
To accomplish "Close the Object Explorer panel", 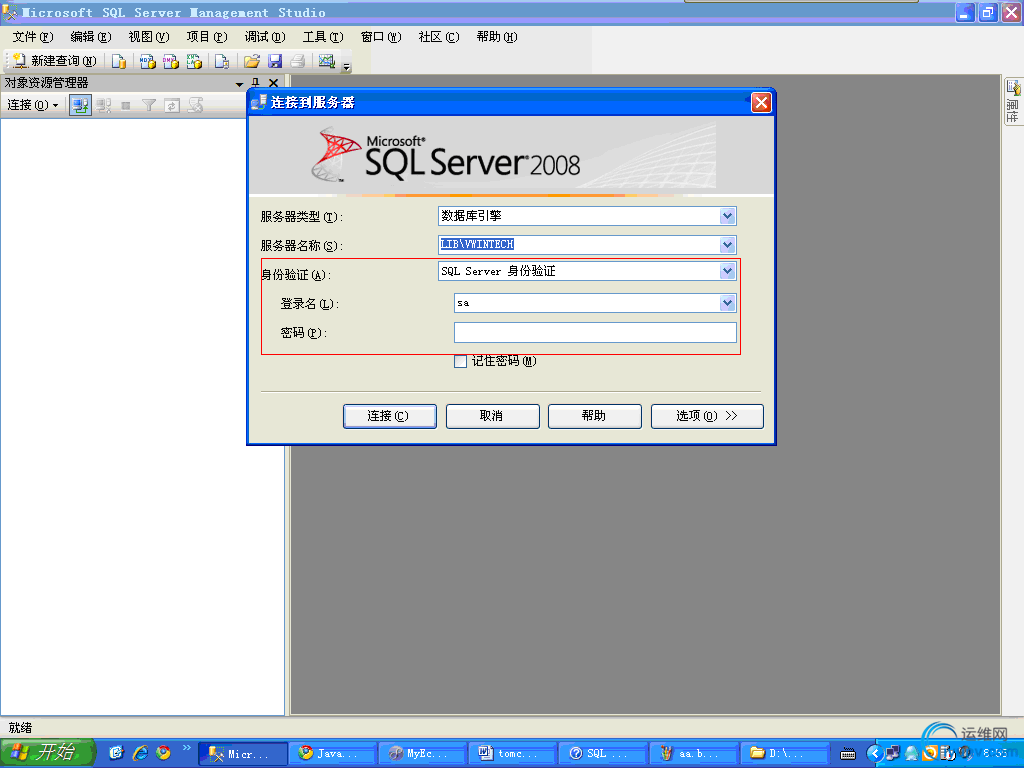I will 274,83.
